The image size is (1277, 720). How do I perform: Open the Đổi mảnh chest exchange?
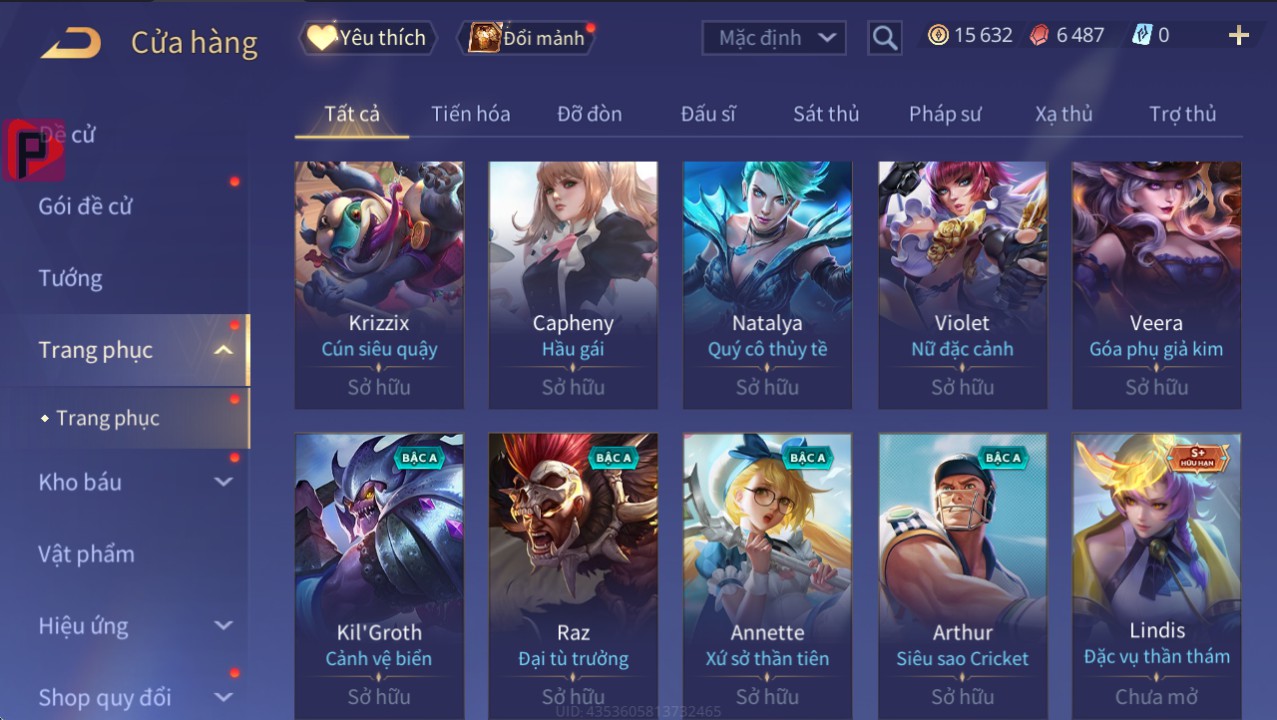[528, 38]
